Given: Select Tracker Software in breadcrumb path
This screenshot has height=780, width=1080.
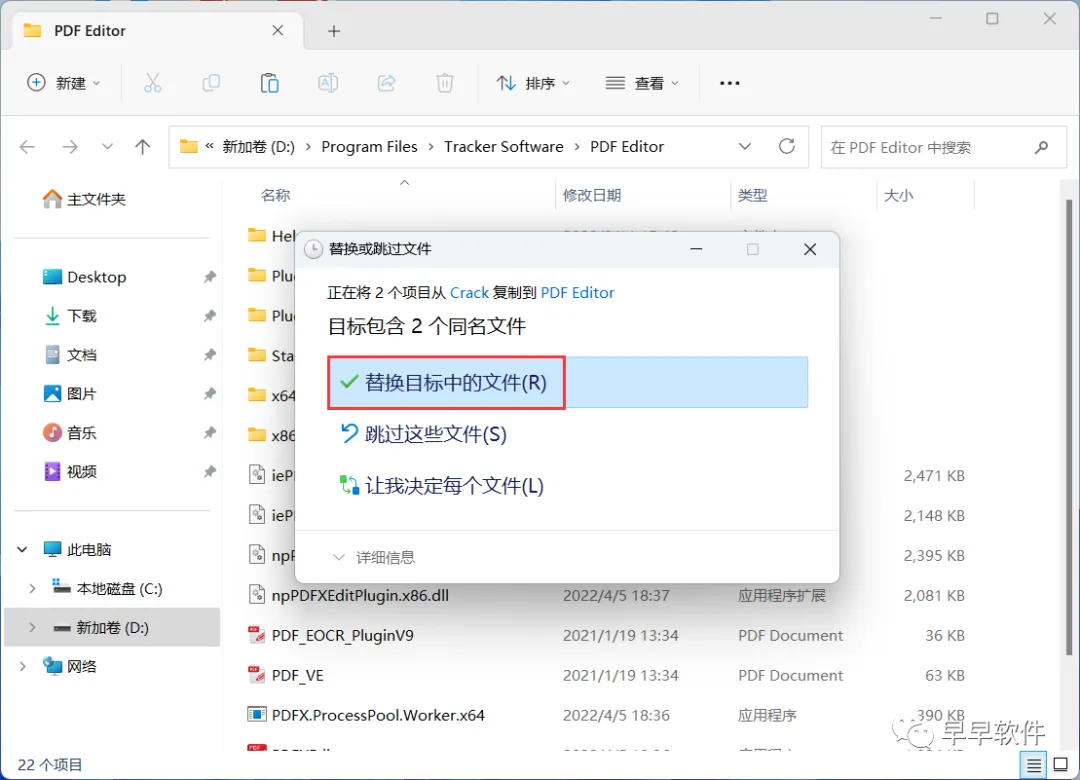Looking at the screenshot, I should (503, 147).
